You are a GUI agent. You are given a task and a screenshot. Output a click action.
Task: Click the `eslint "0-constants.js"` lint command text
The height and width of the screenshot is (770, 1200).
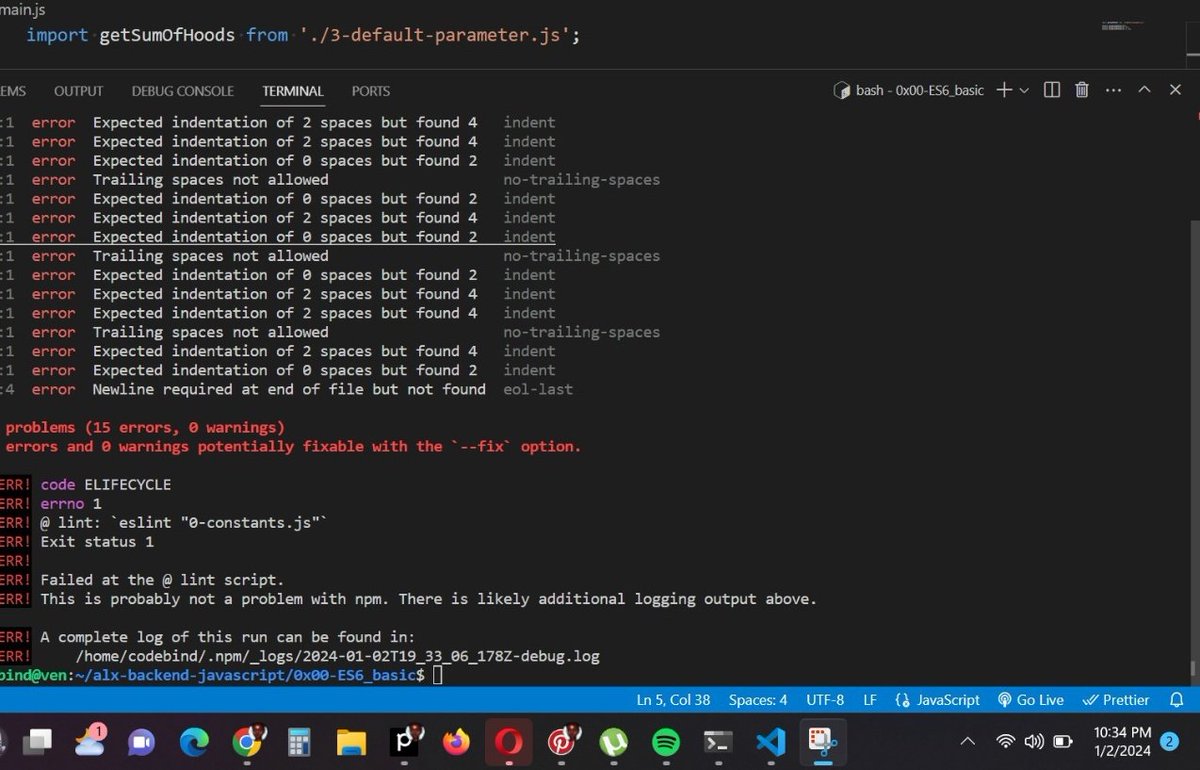point(219,523)
